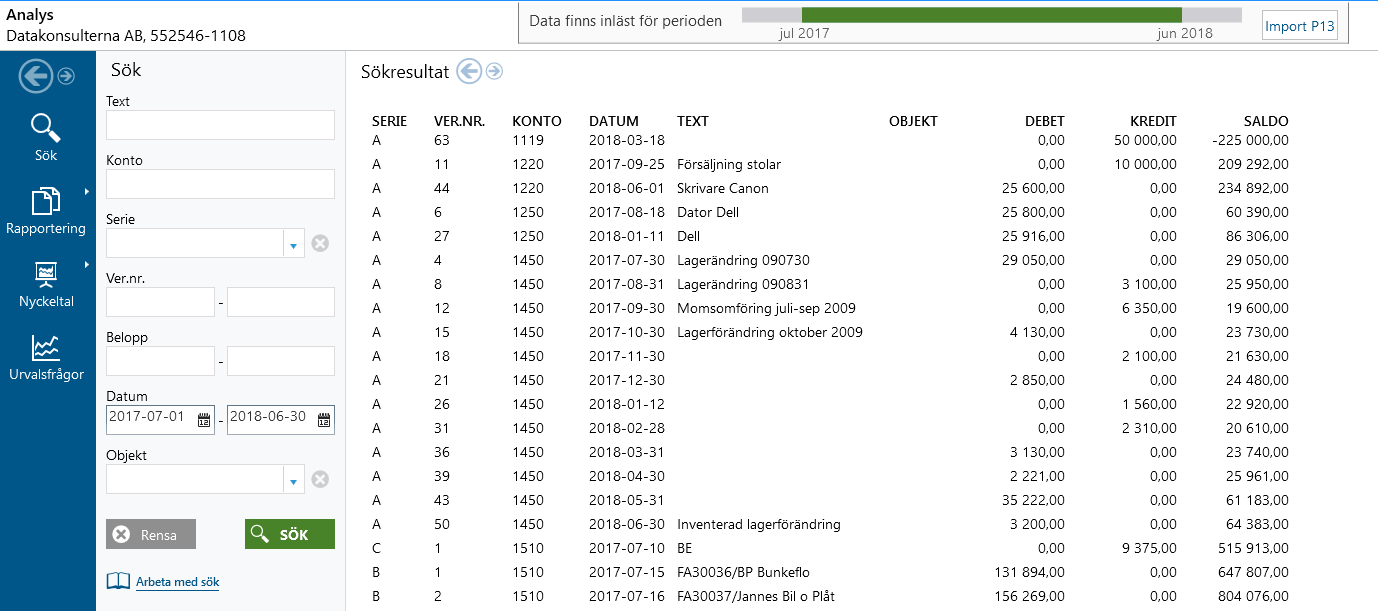This screenshot has height=611, width=1378.
Task: Expand the Serie dropdown
Action: [x=294, y=243]
